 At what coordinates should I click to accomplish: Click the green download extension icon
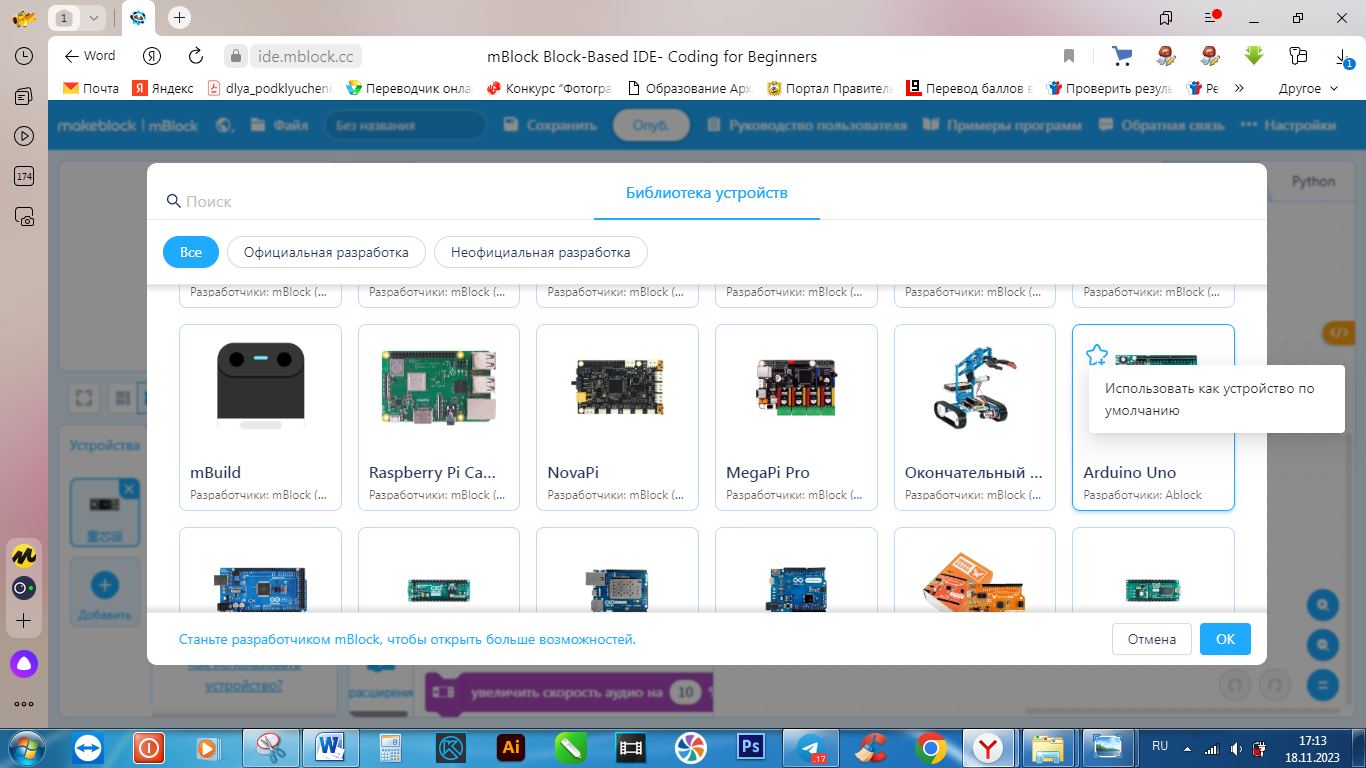(1254, 56)
